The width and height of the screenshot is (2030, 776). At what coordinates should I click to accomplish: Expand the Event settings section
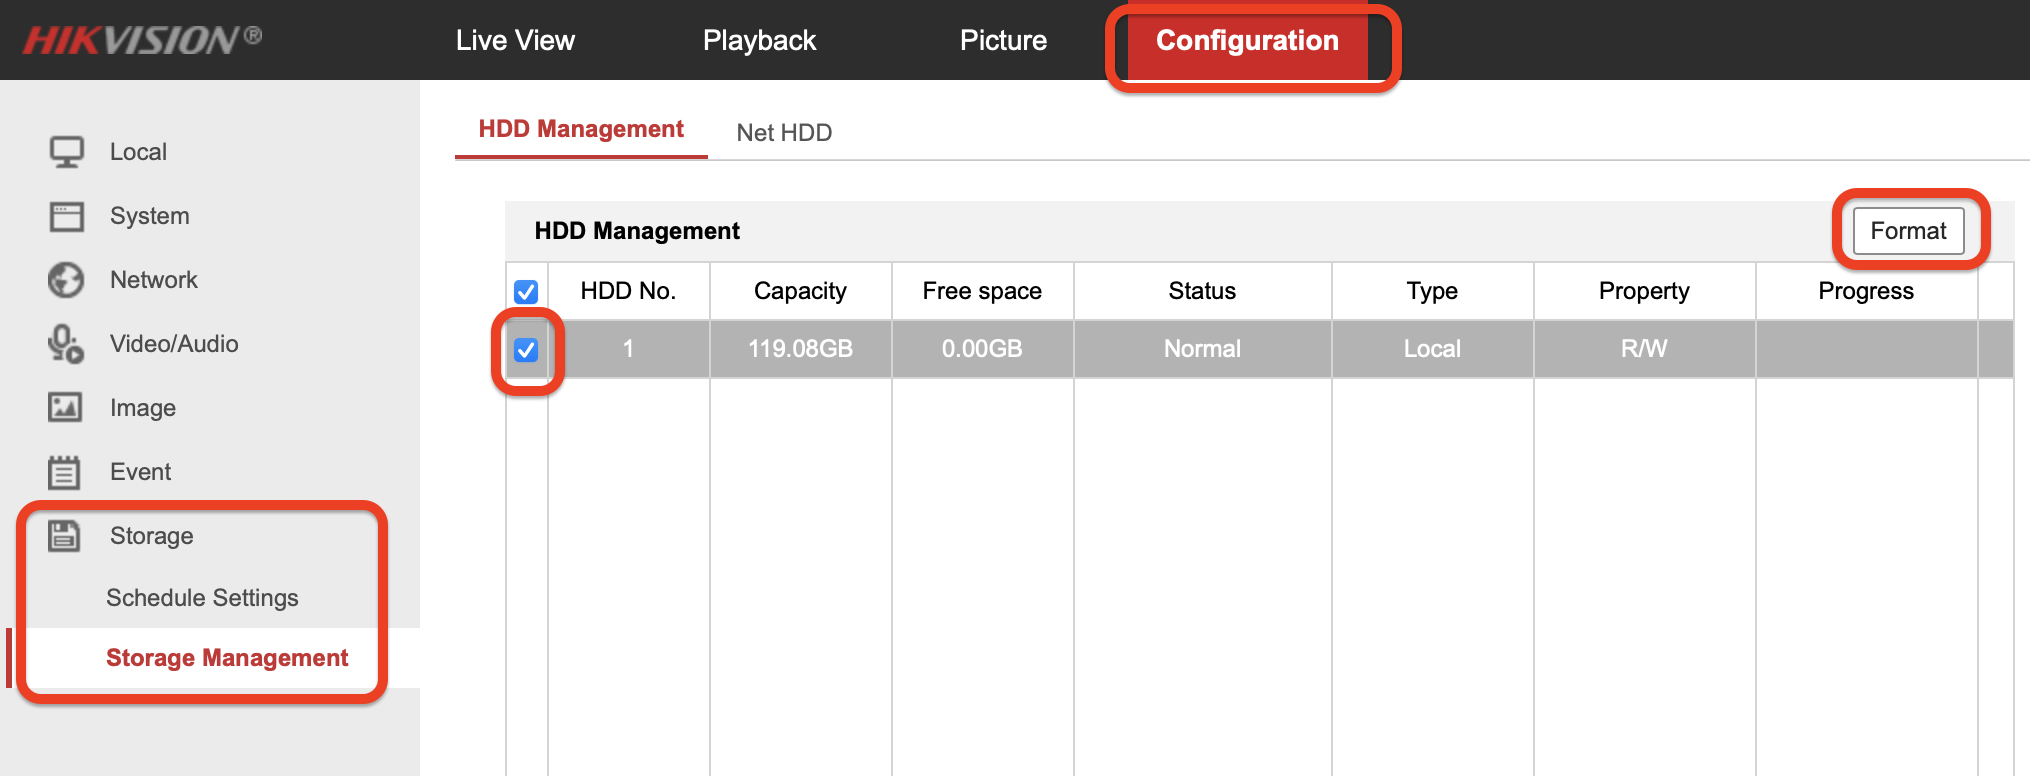pyautogui.click(x=141, y=472)
